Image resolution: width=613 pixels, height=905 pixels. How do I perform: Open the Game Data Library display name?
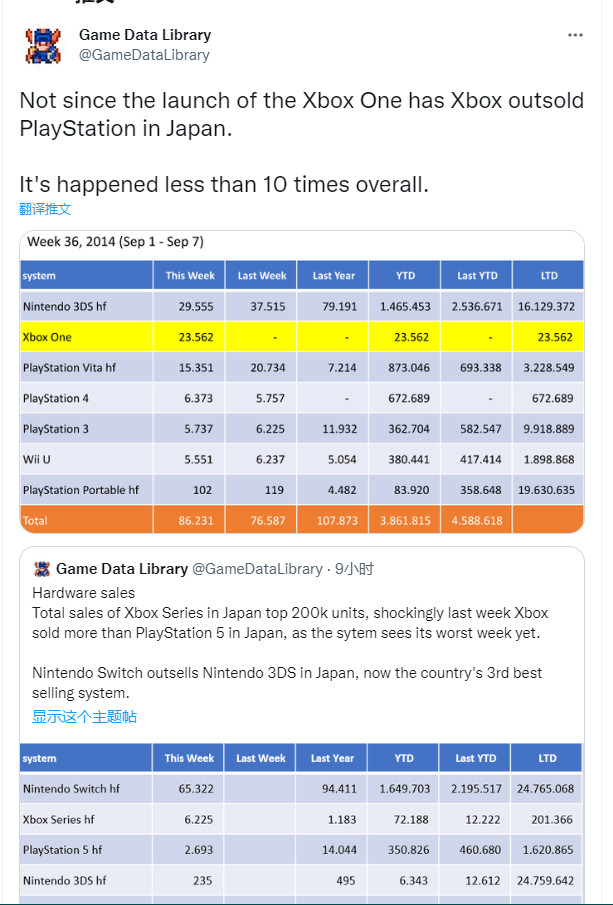pyautogui.click(x=145, y=35)
